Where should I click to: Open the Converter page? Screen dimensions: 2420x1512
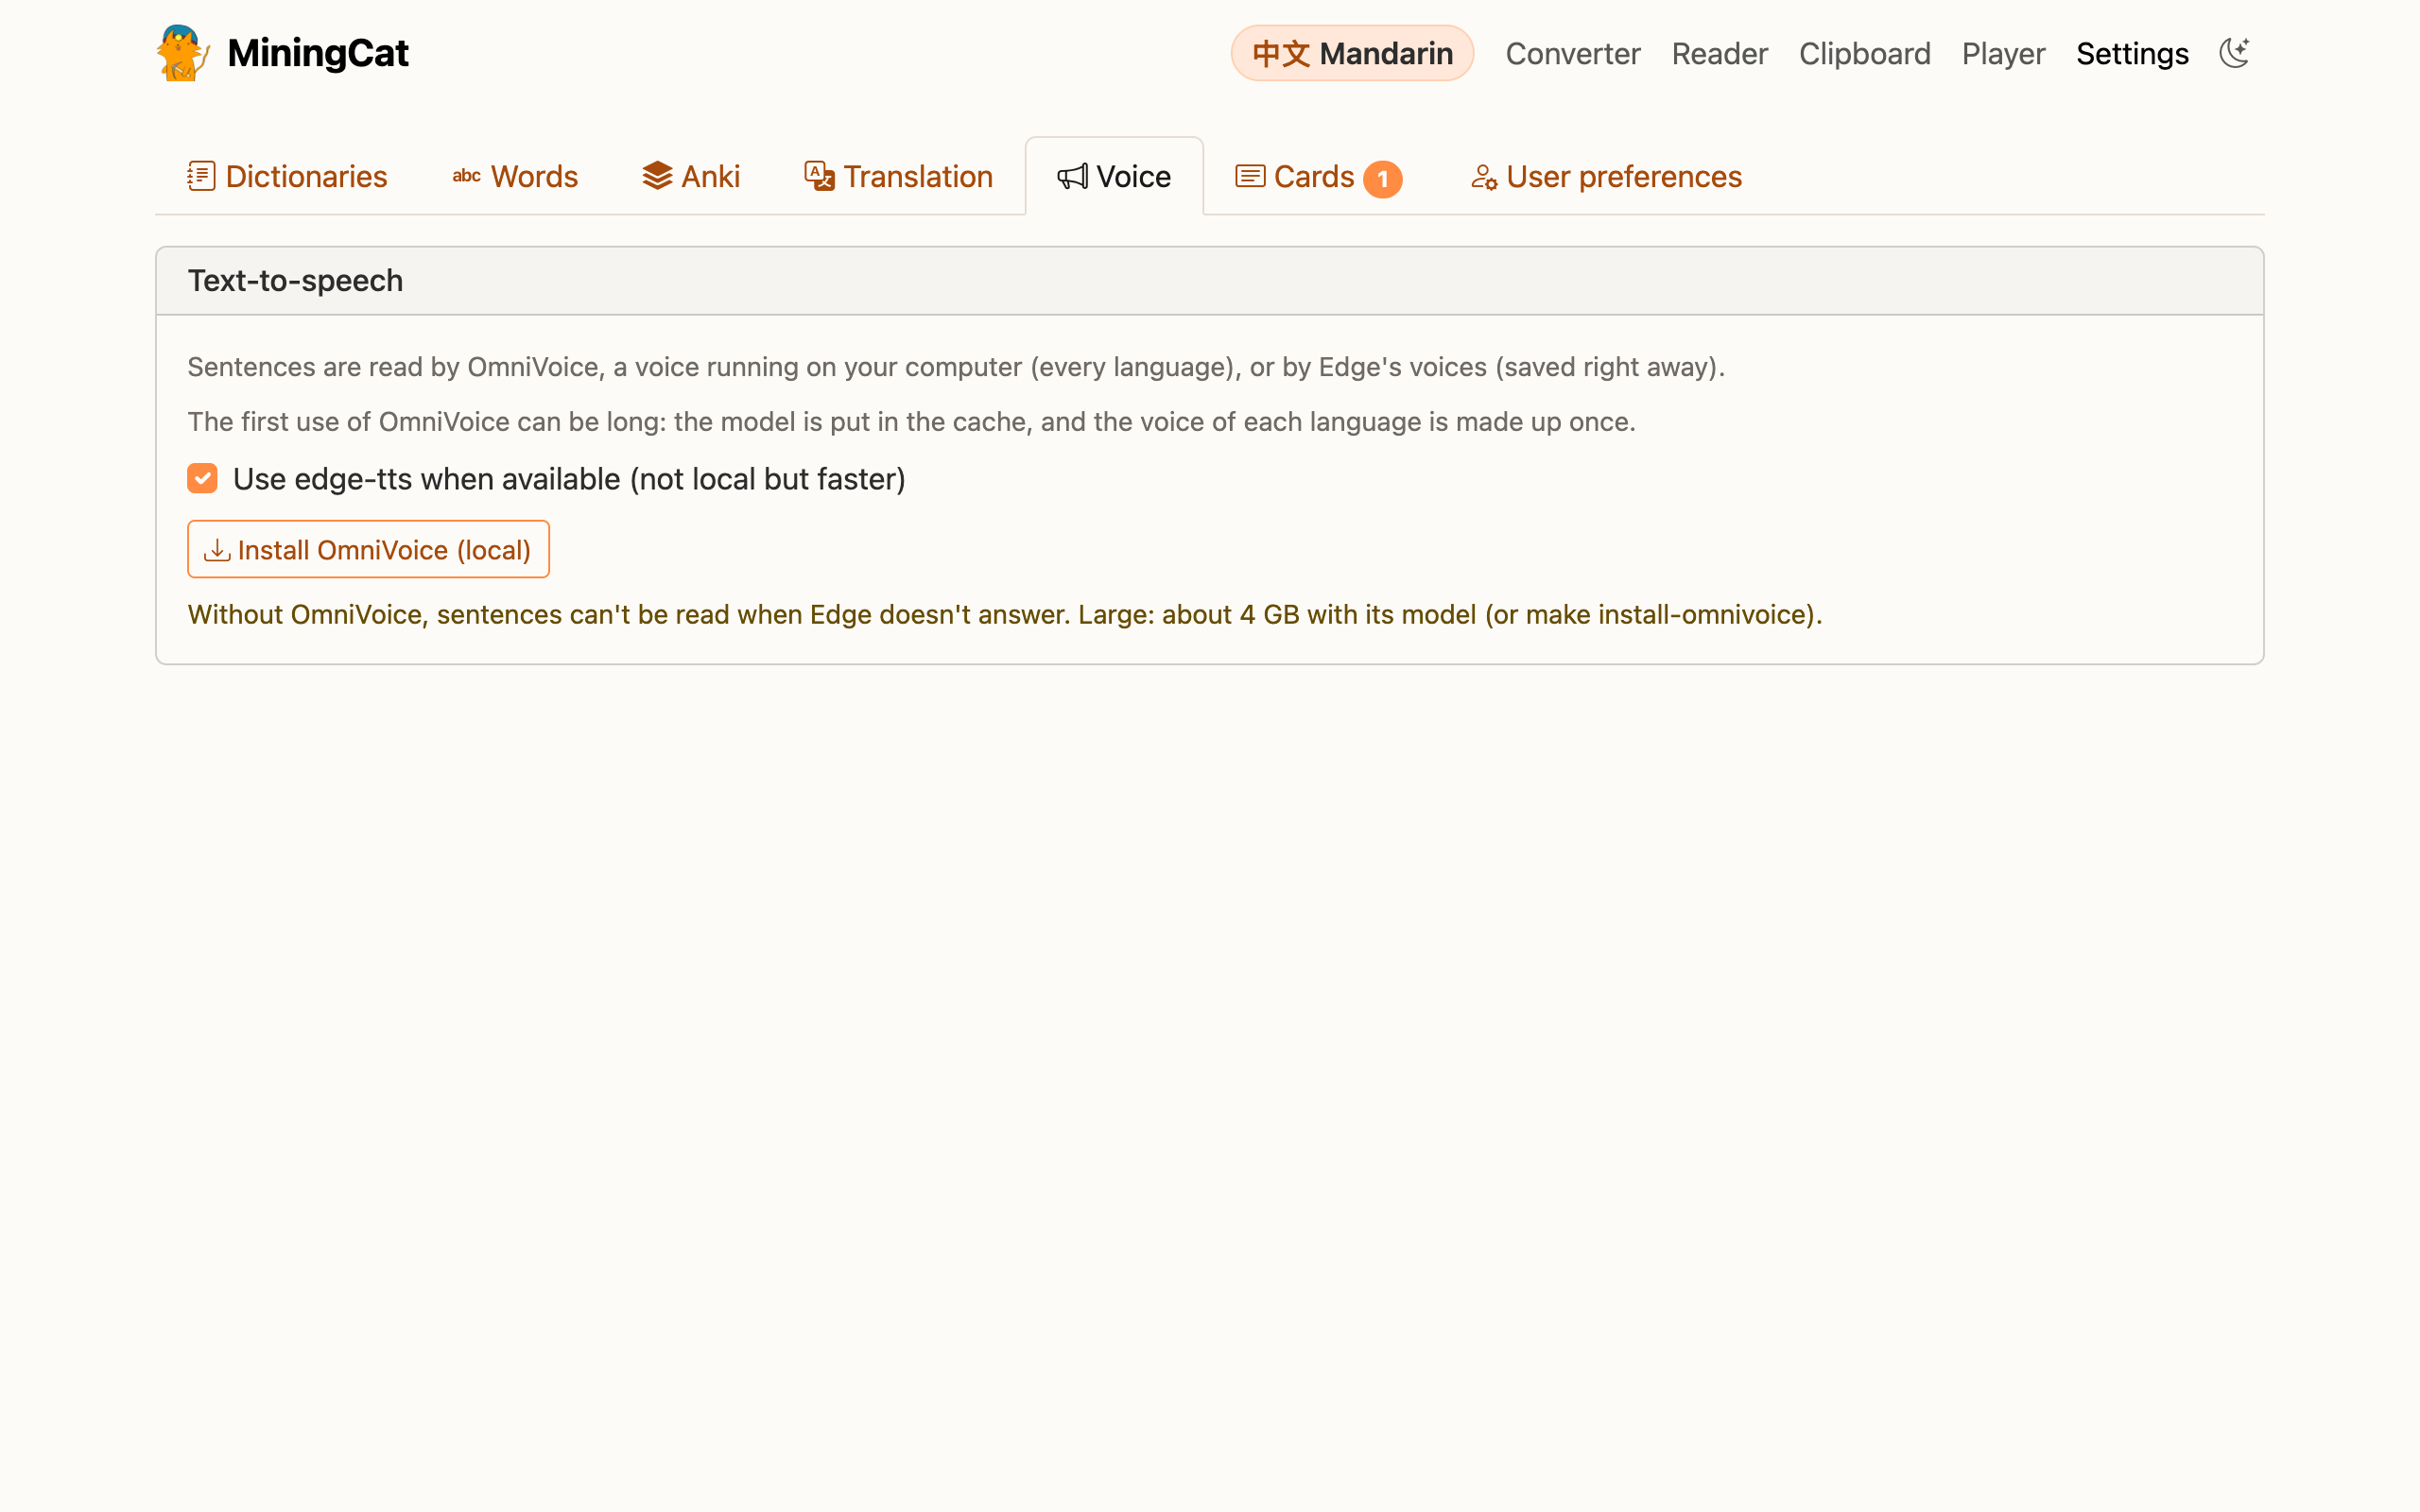click(x=1573, y=53)
